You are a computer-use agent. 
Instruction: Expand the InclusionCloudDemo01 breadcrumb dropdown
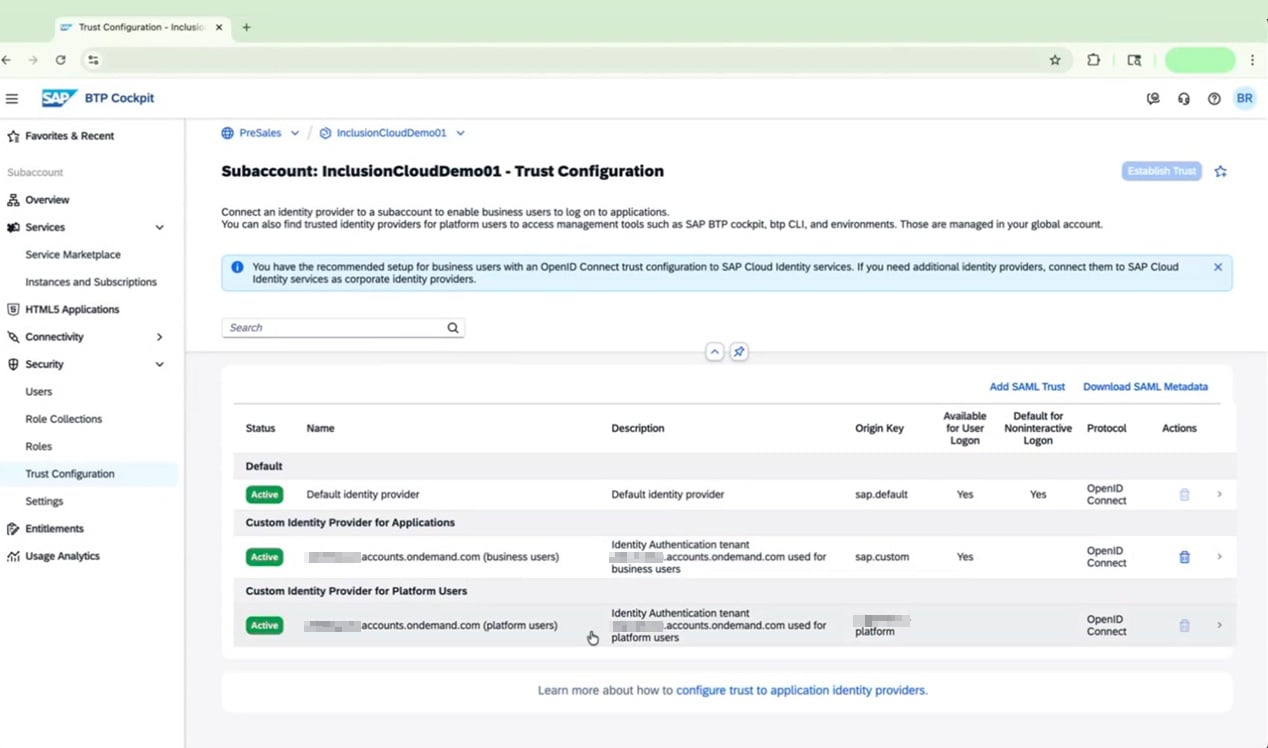pyautogui.click(x=460, y=133)
